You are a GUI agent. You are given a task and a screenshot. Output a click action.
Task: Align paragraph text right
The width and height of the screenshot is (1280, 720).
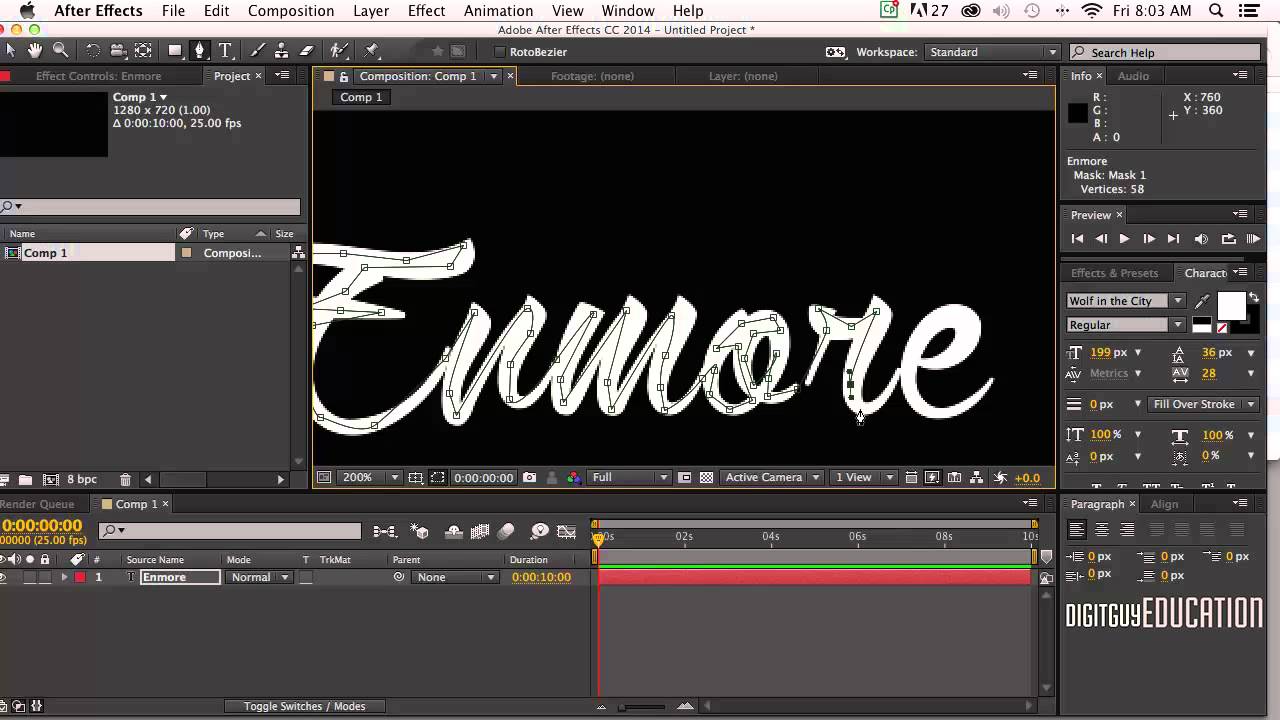[x=1127, y=530]
